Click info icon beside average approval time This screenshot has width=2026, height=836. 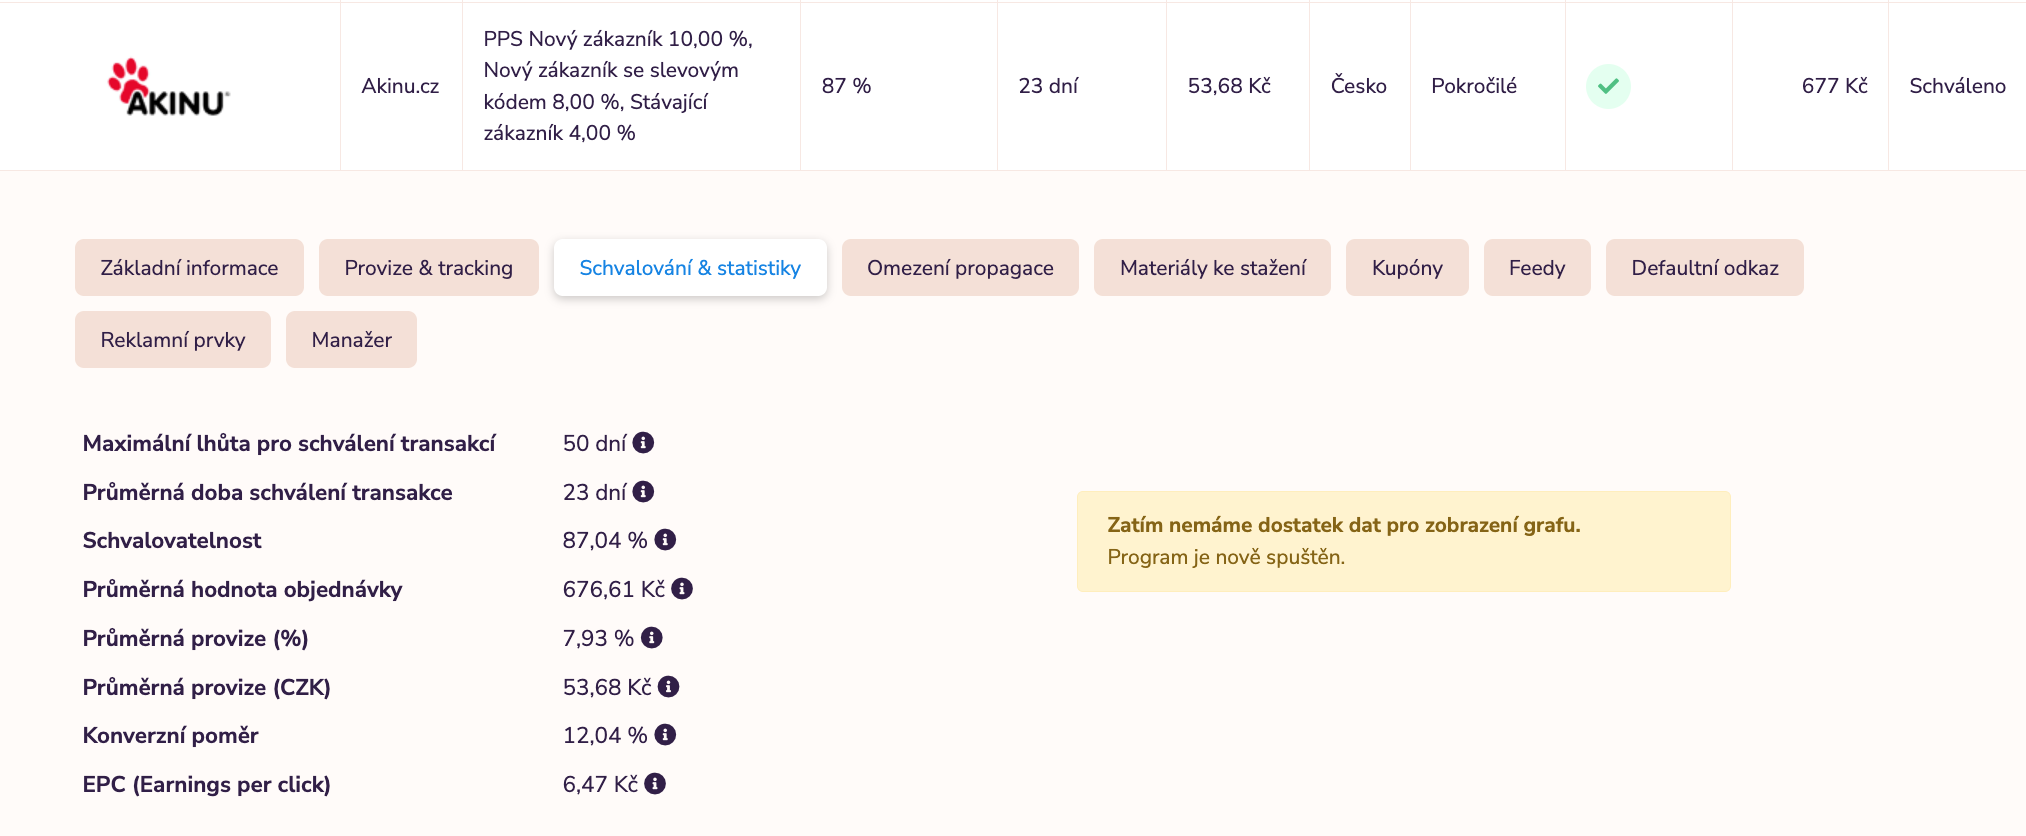point(643,491)
